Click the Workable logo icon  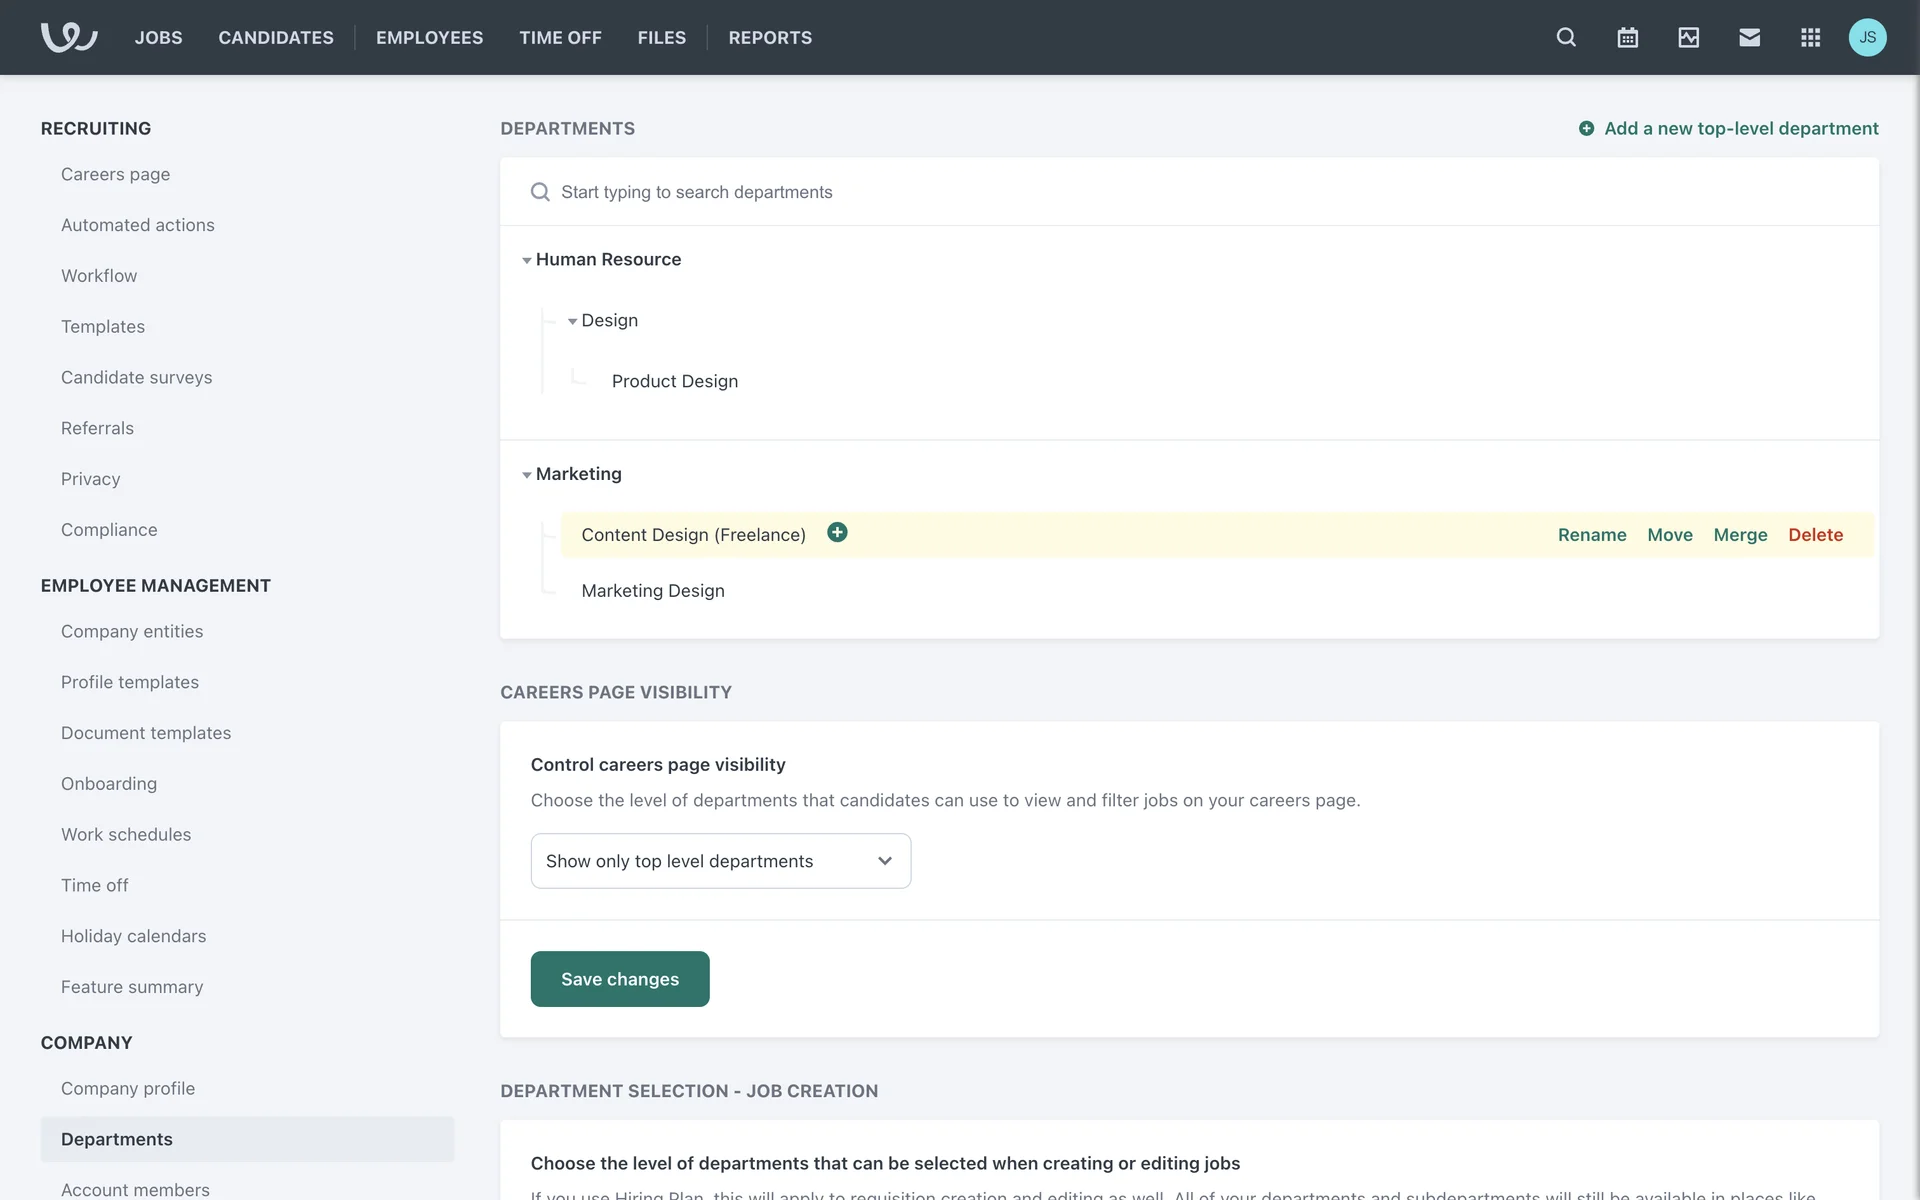(x=68, y=37)
